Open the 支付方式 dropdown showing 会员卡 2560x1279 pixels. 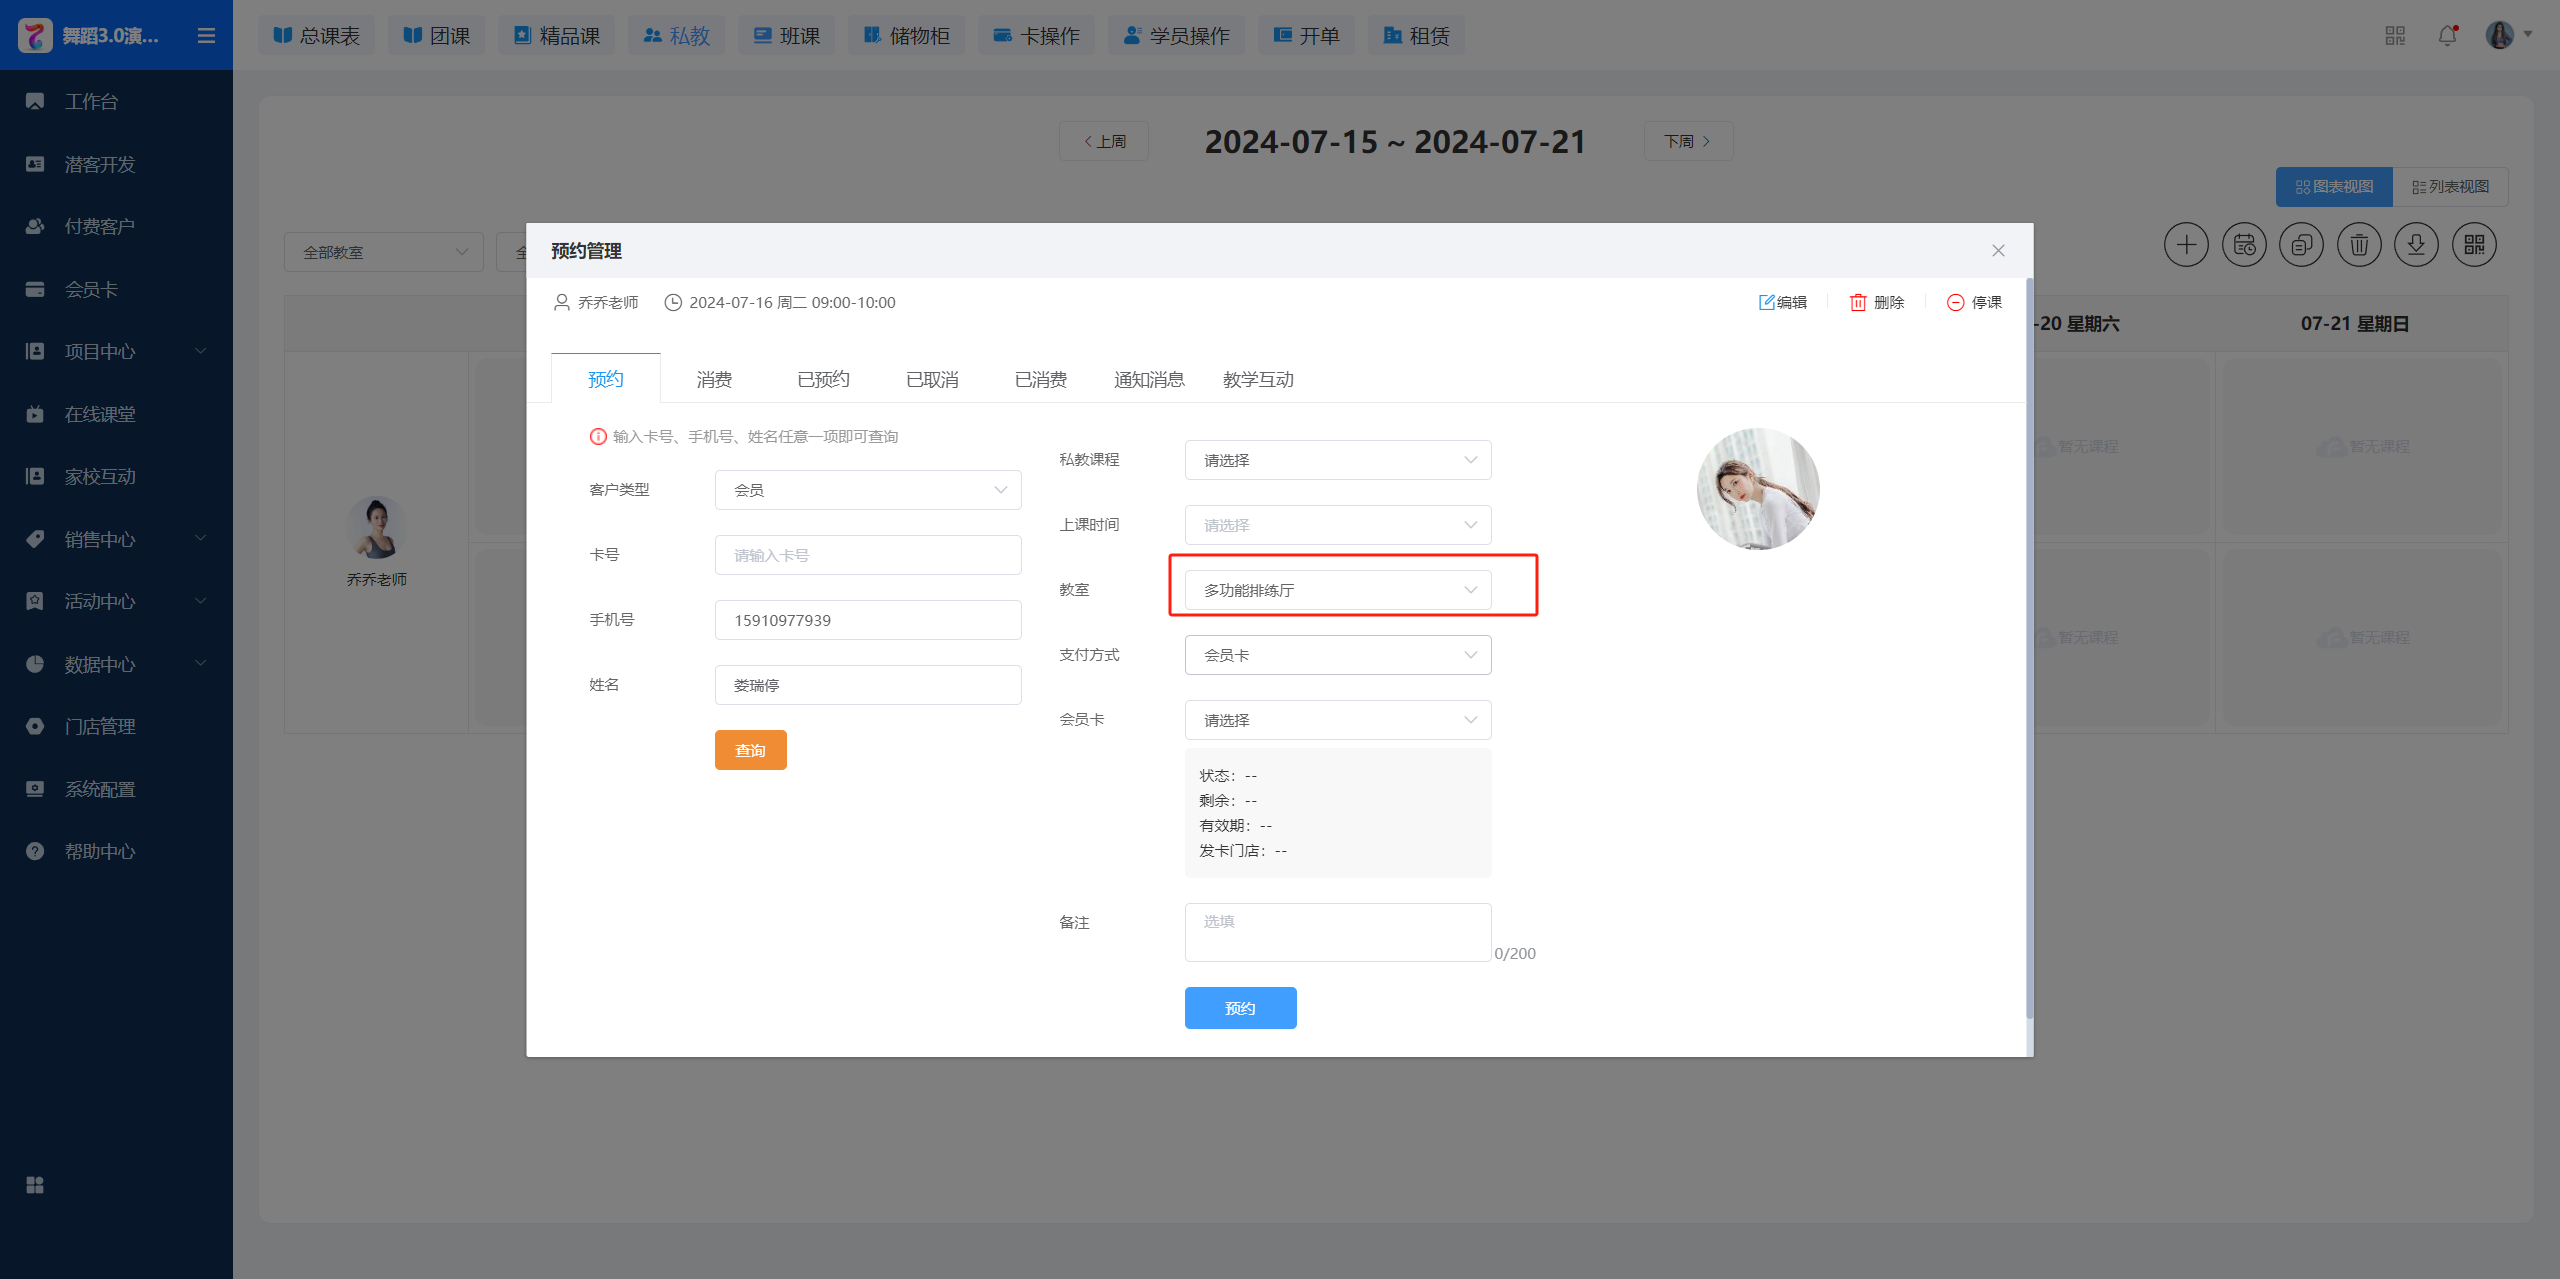[x=1337, y=655]
